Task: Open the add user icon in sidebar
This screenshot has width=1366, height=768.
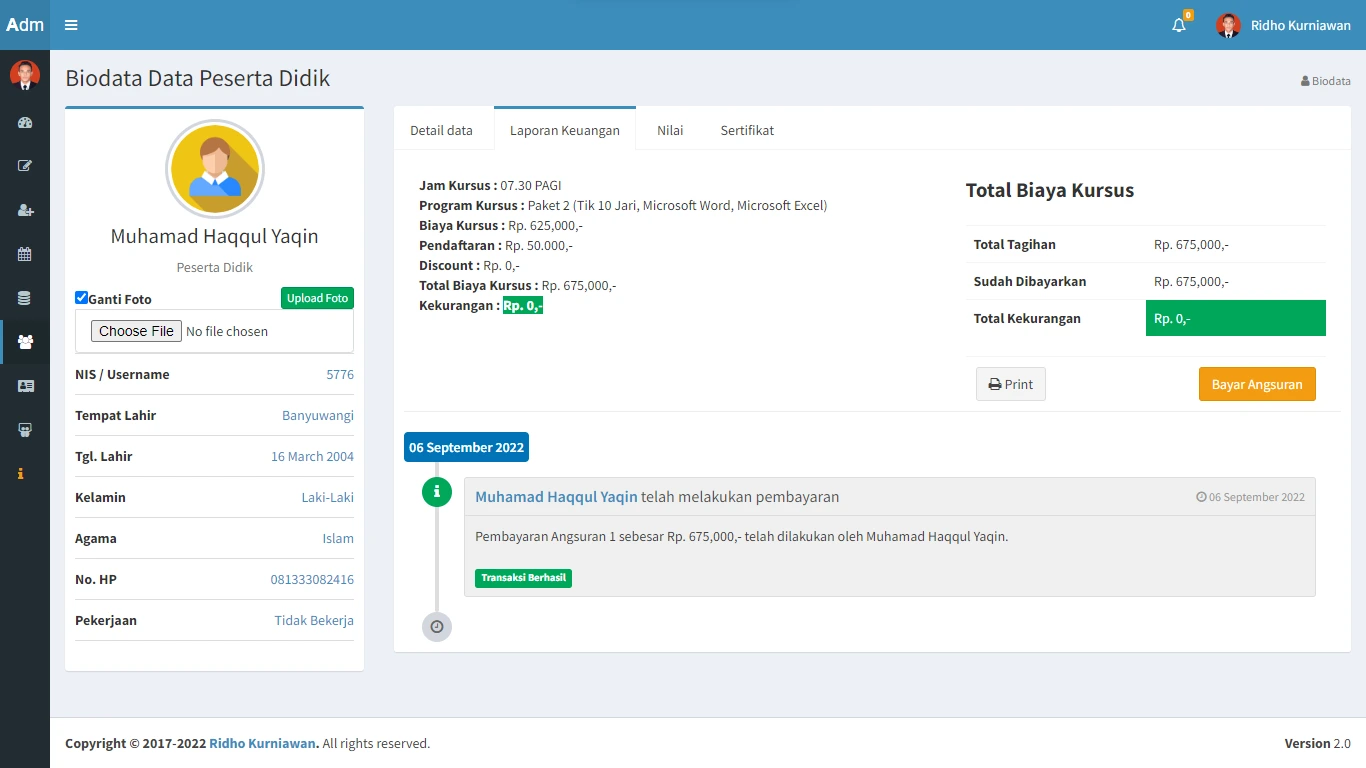Action: 25,210
